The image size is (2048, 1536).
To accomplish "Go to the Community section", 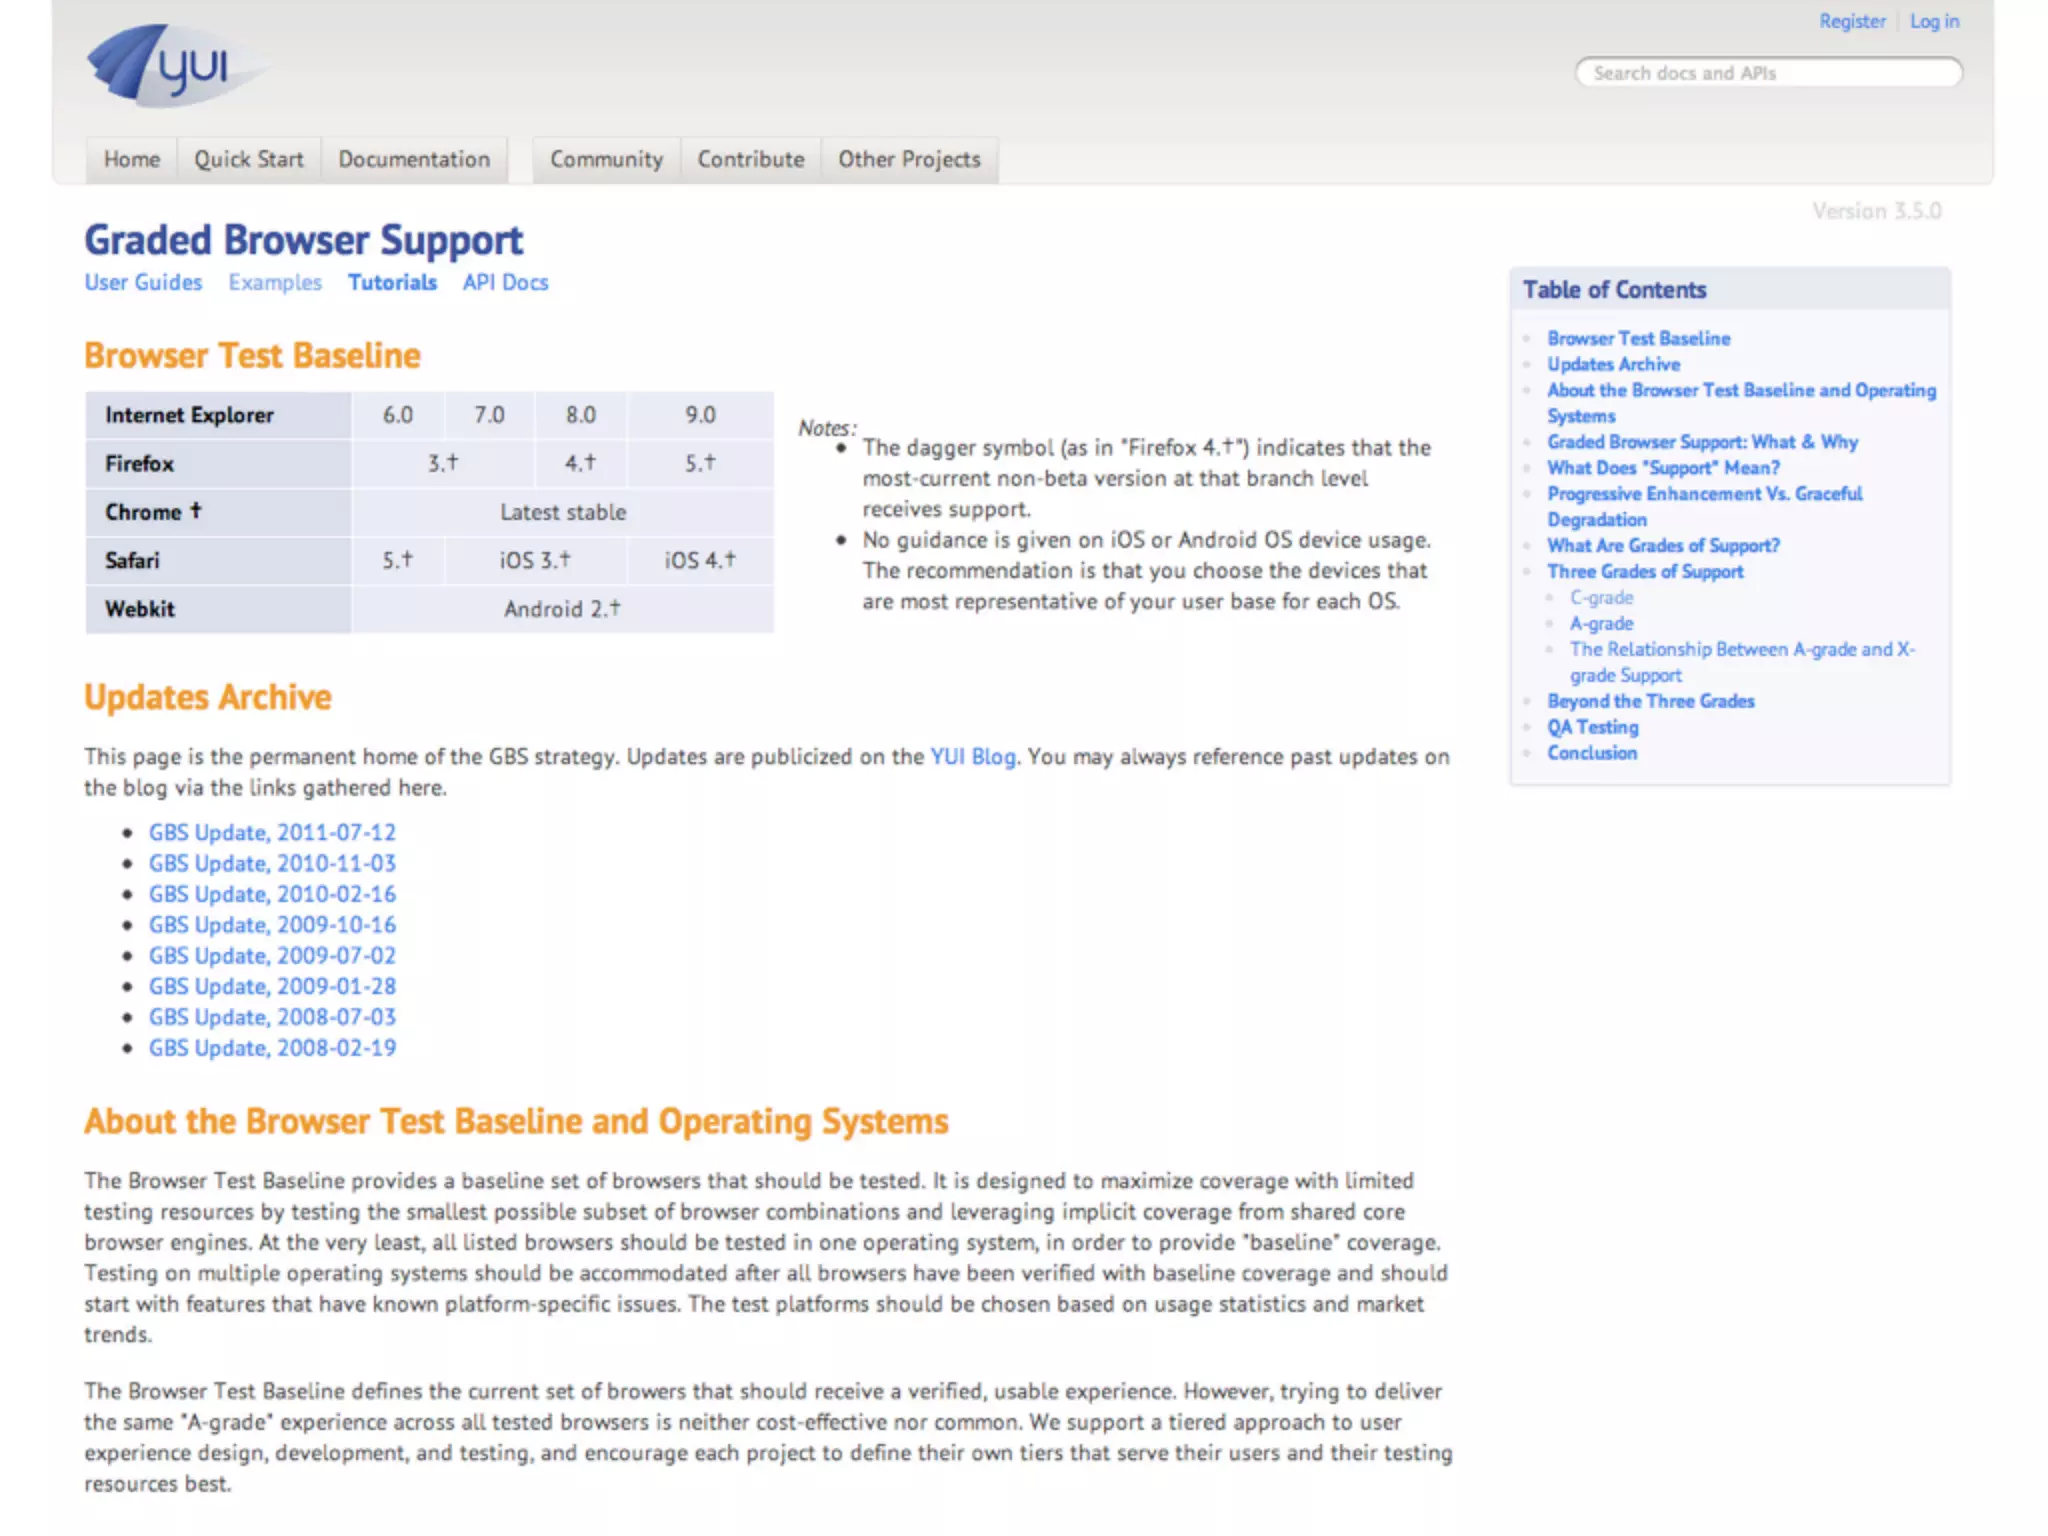I will click(x=606, y=160).
